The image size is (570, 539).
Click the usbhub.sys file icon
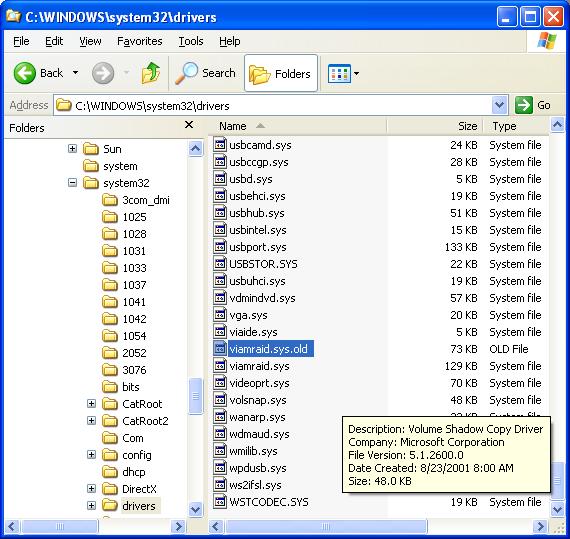pos(220,213)
